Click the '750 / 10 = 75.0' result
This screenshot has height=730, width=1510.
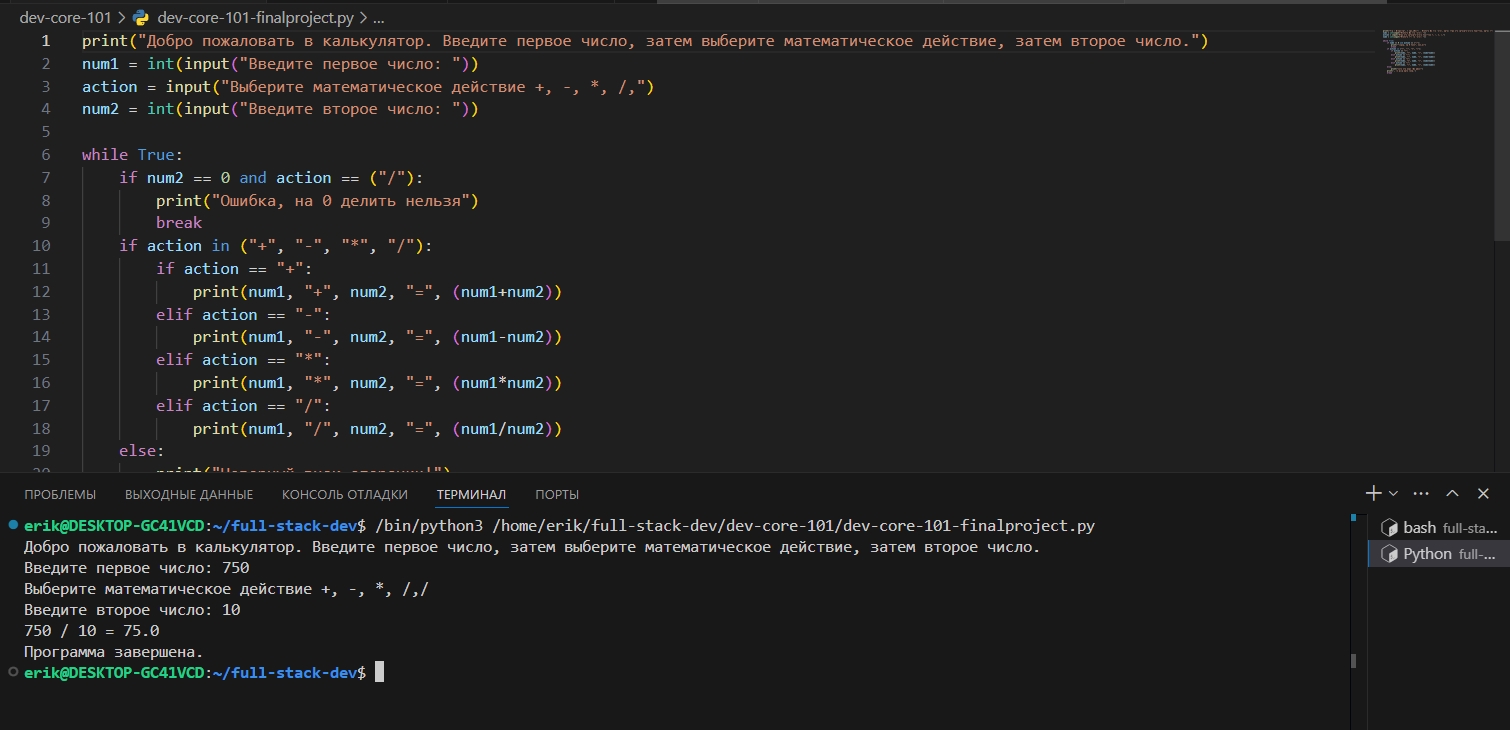point(92,631)
